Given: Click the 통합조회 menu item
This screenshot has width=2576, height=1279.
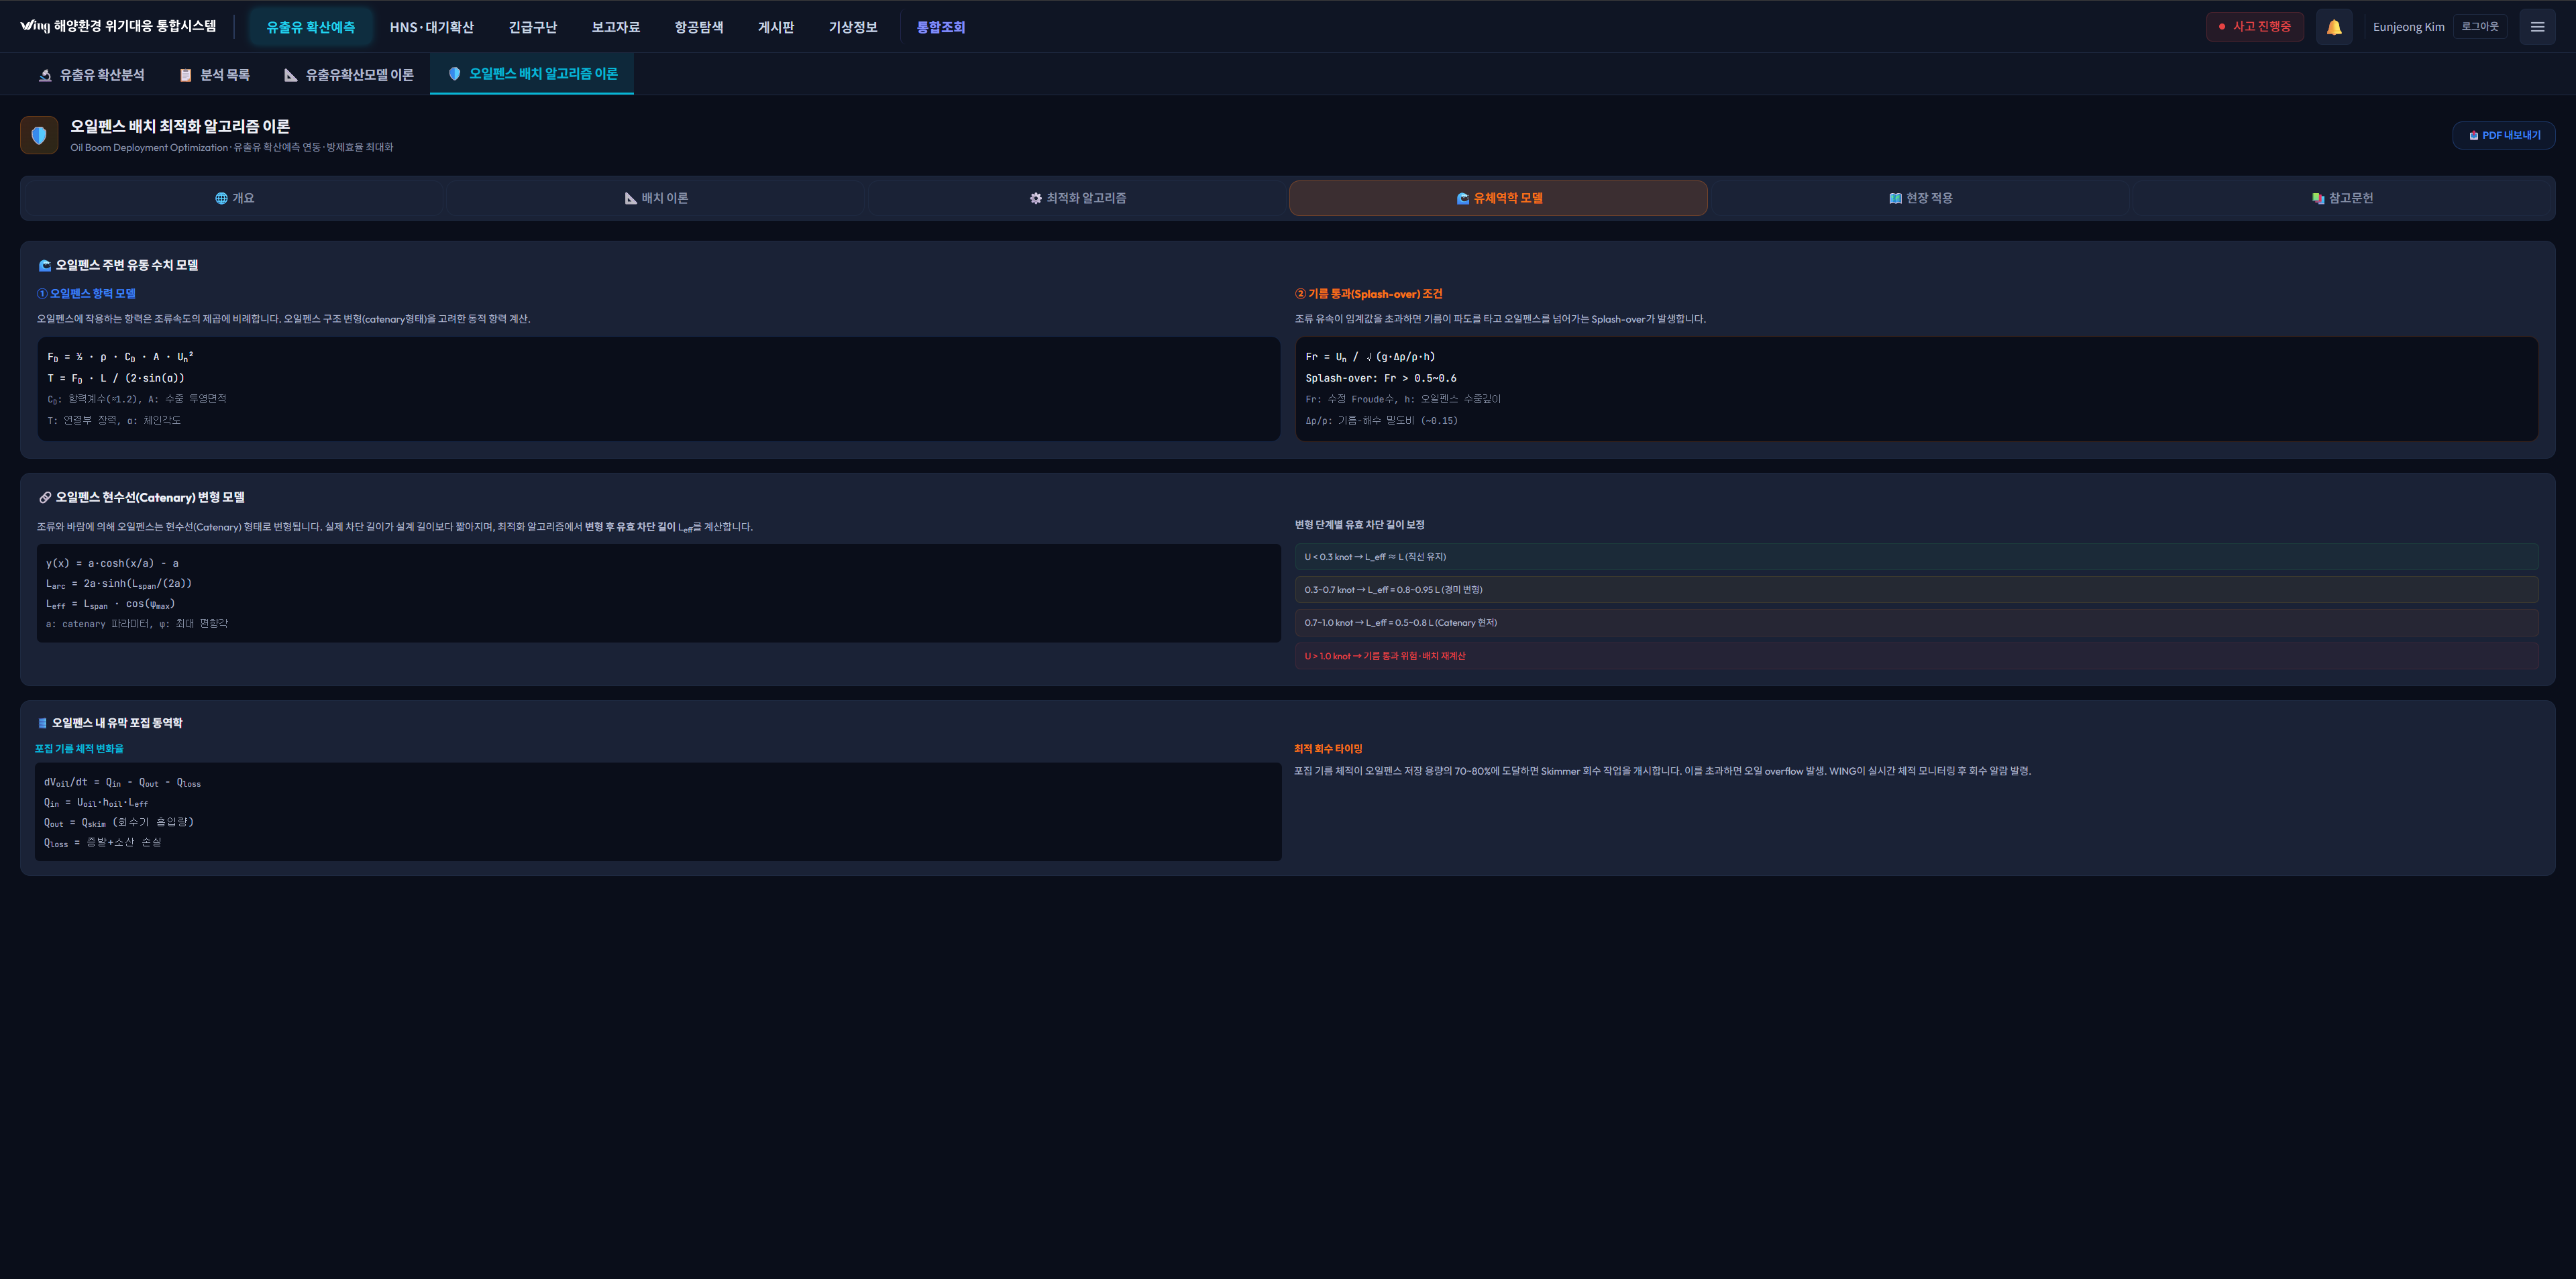Looking at the screenshot, I should (x=940, y=27).
